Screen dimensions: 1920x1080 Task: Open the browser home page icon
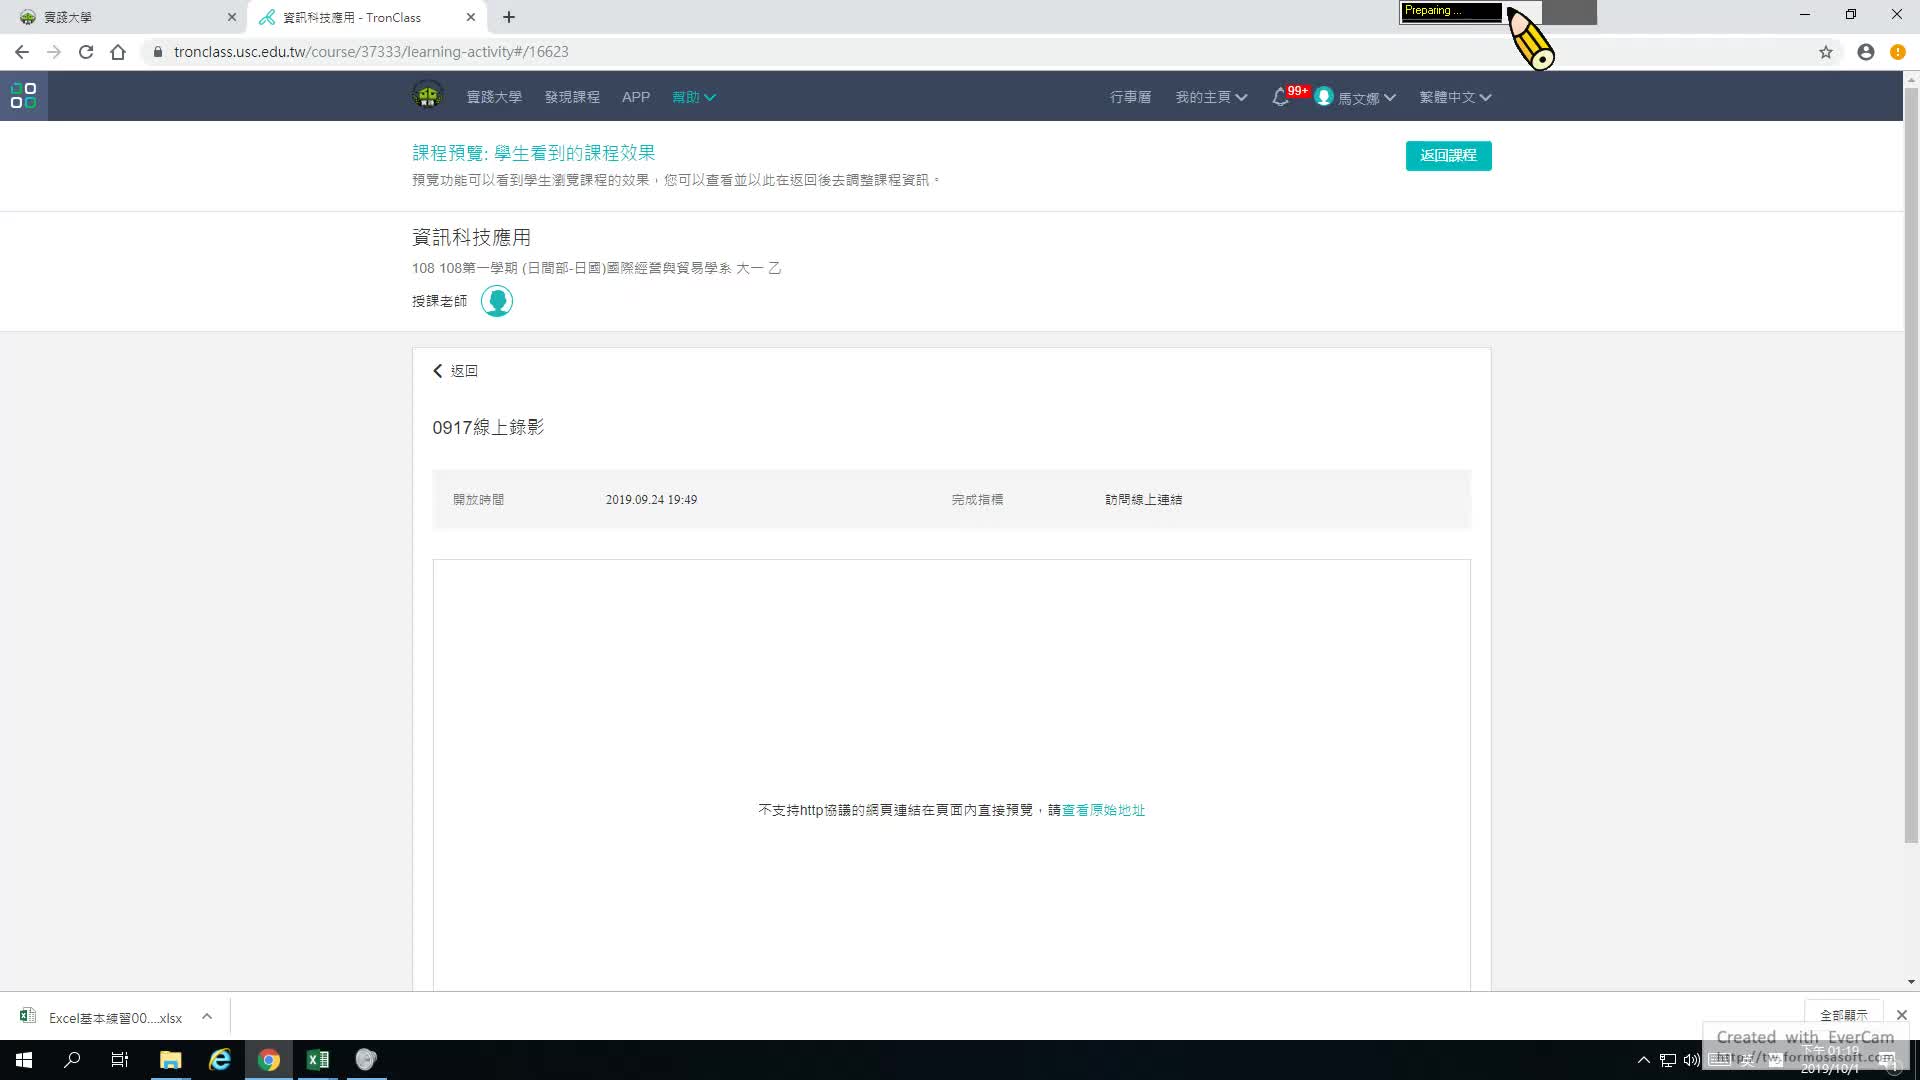click(118, 52)
